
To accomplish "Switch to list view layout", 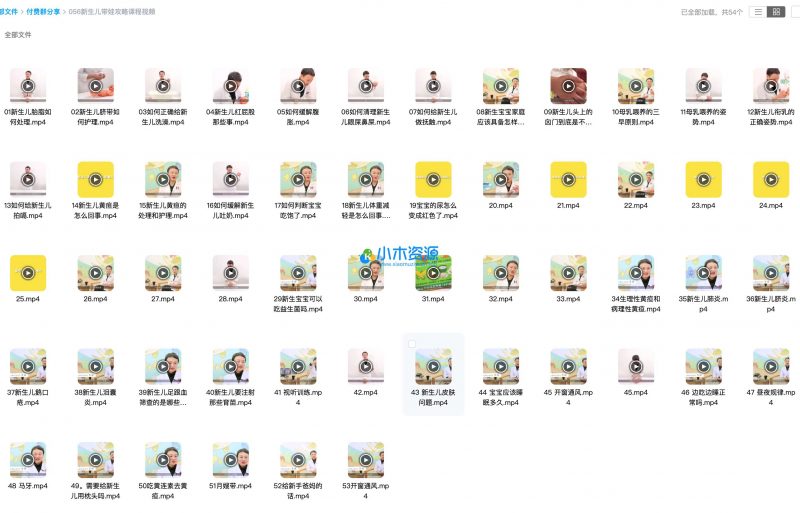I will (757, 12).
